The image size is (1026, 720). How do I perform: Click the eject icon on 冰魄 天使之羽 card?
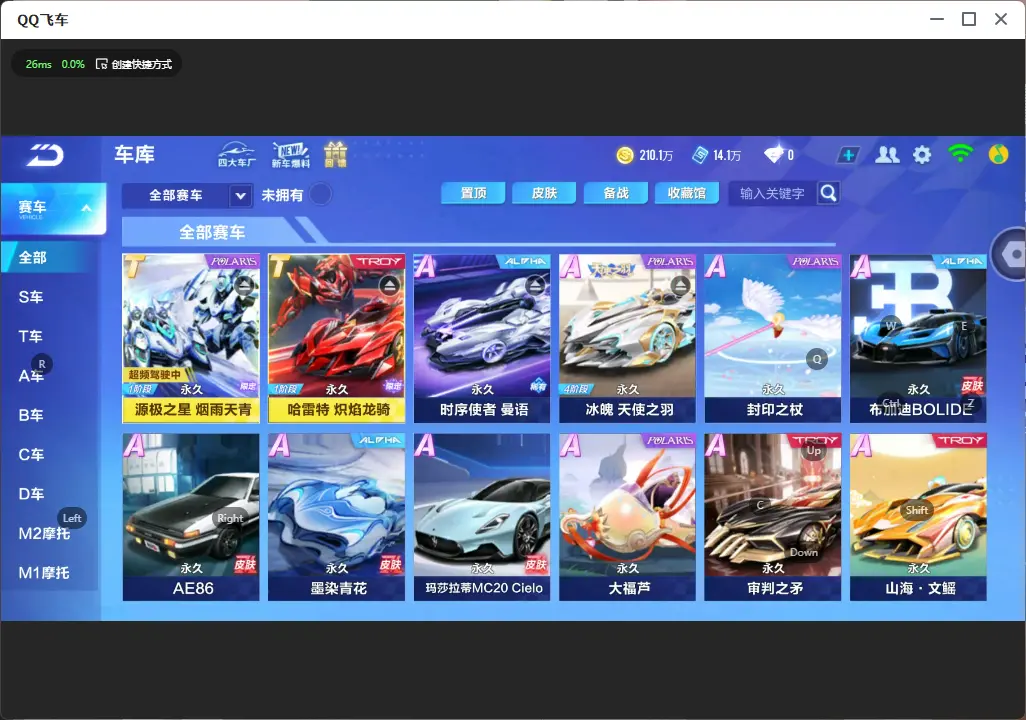pos(681,285)
